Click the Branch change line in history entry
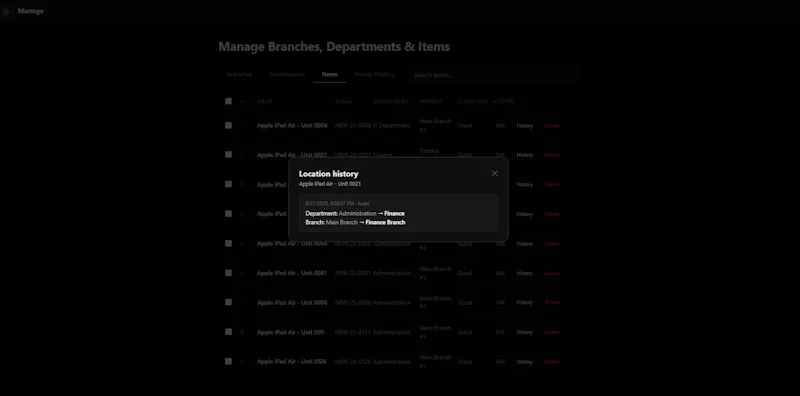The height and width of the screenshot is (396, 800). pos(356,222)
